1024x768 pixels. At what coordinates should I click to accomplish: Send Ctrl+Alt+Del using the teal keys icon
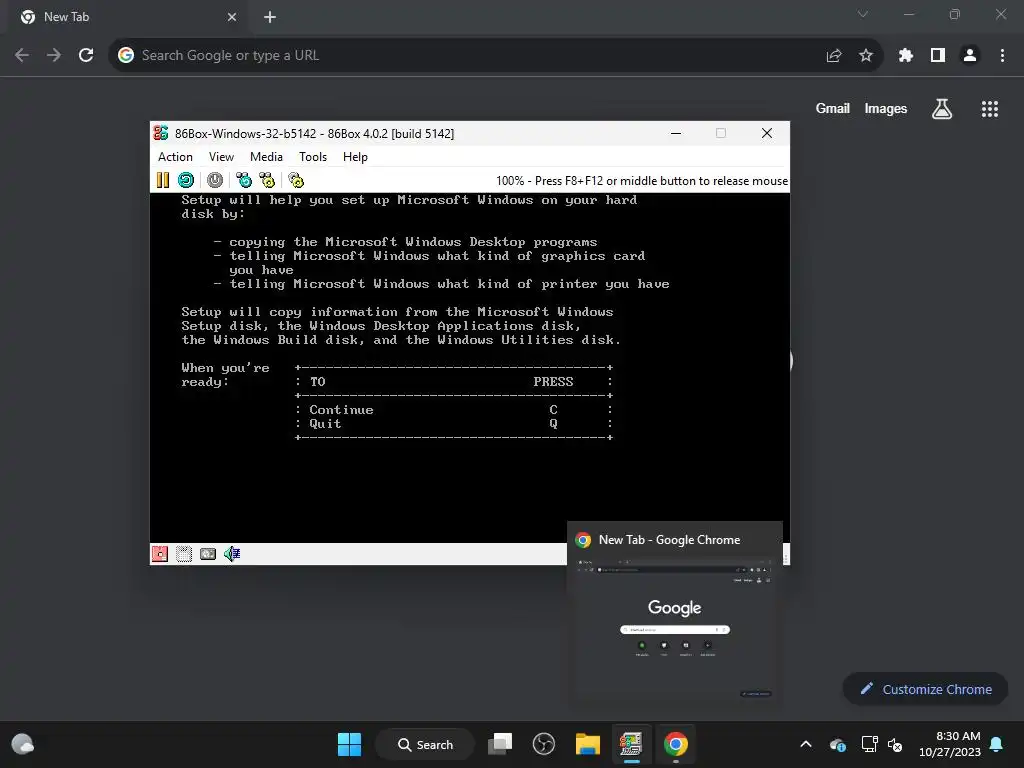click(244, 180)
